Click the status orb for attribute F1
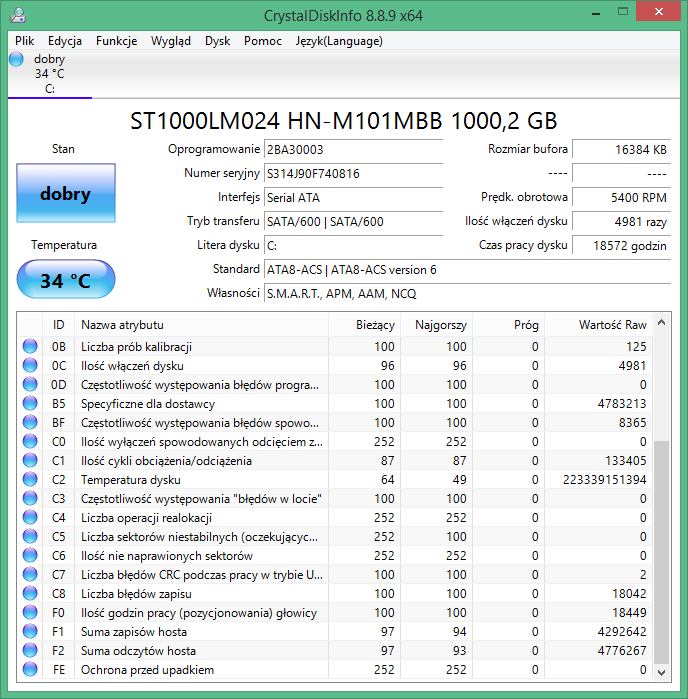Screen dimensions: 688x699 30,631
